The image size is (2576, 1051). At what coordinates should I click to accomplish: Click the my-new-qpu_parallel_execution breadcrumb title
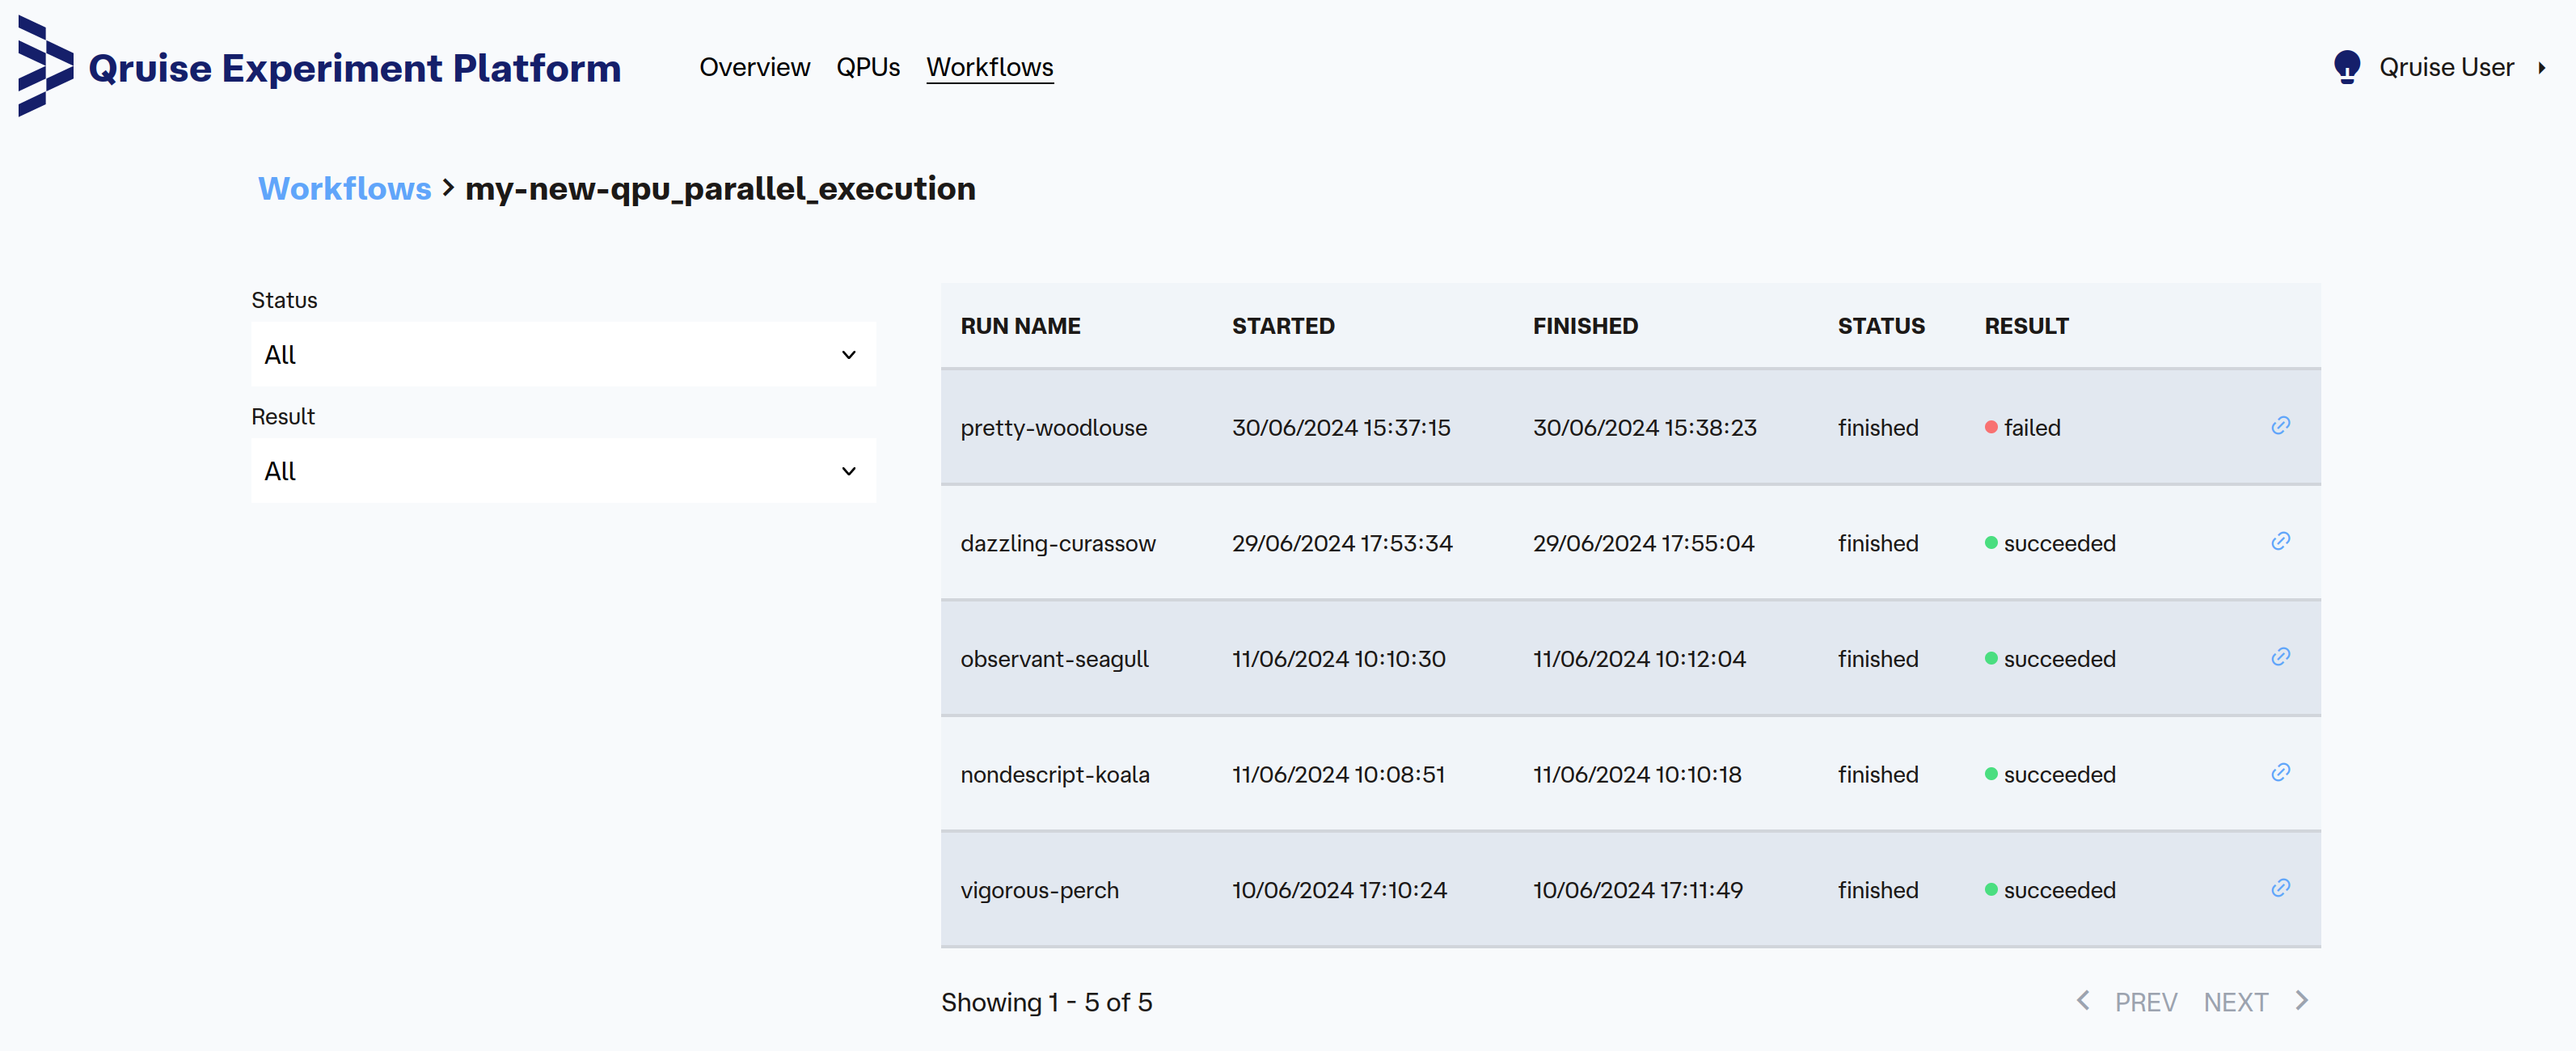(x=720, y=188)
